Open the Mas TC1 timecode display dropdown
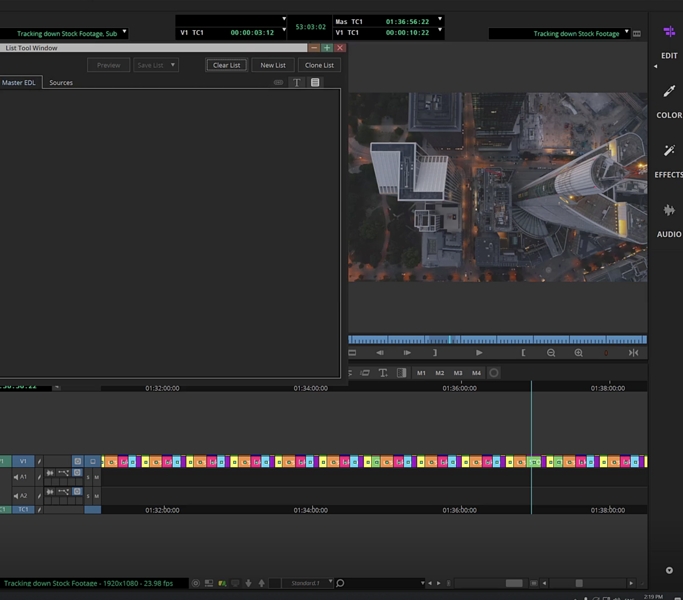The image size is (683, 600). point(440,20)
